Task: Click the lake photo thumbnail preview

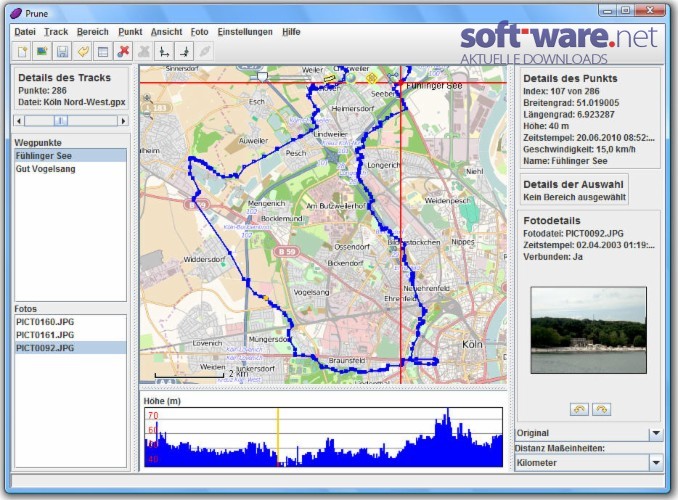Action: click(x=588, y=330)
